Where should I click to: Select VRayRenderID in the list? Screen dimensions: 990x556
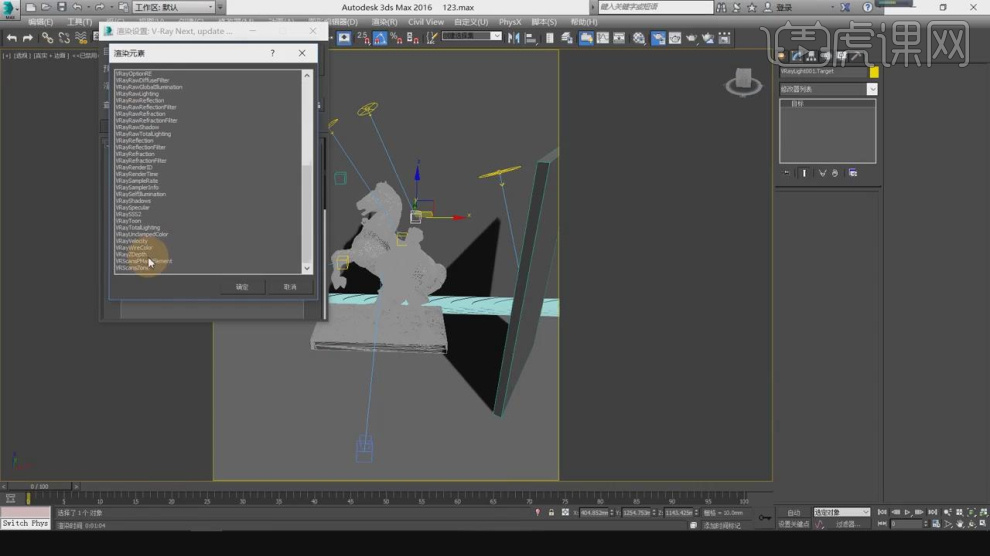pyautogui.click(x=134, y=167)
